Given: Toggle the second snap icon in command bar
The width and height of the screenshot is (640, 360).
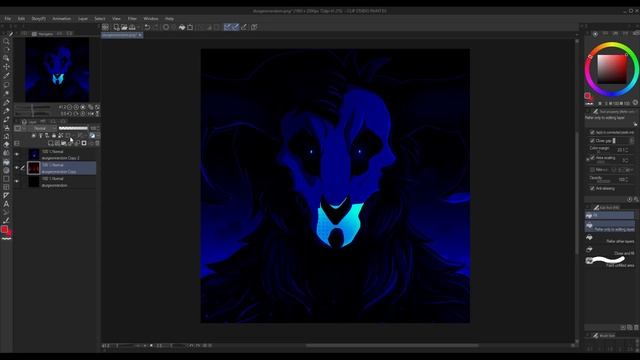Looking at the screenshot, I should (x=236, y=27).
